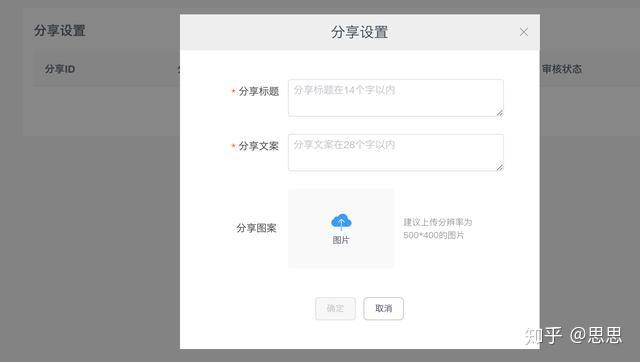Click the 确定 confirm button
640x362 pixels.
[x=335, y=309]
